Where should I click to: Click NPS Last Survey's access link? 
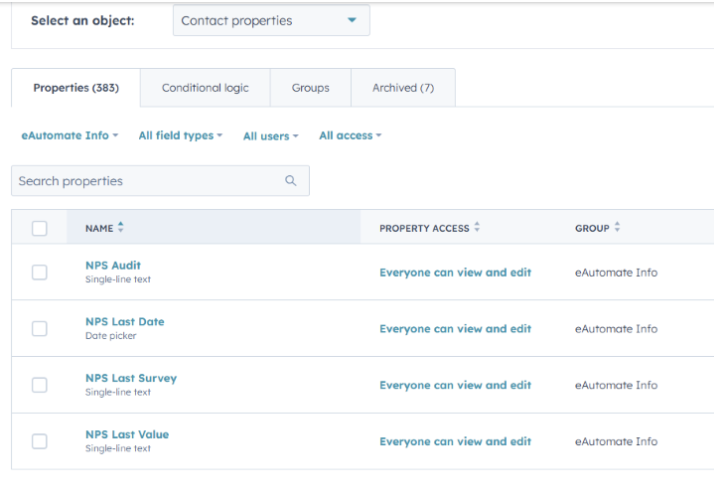[x=455, y=385]
